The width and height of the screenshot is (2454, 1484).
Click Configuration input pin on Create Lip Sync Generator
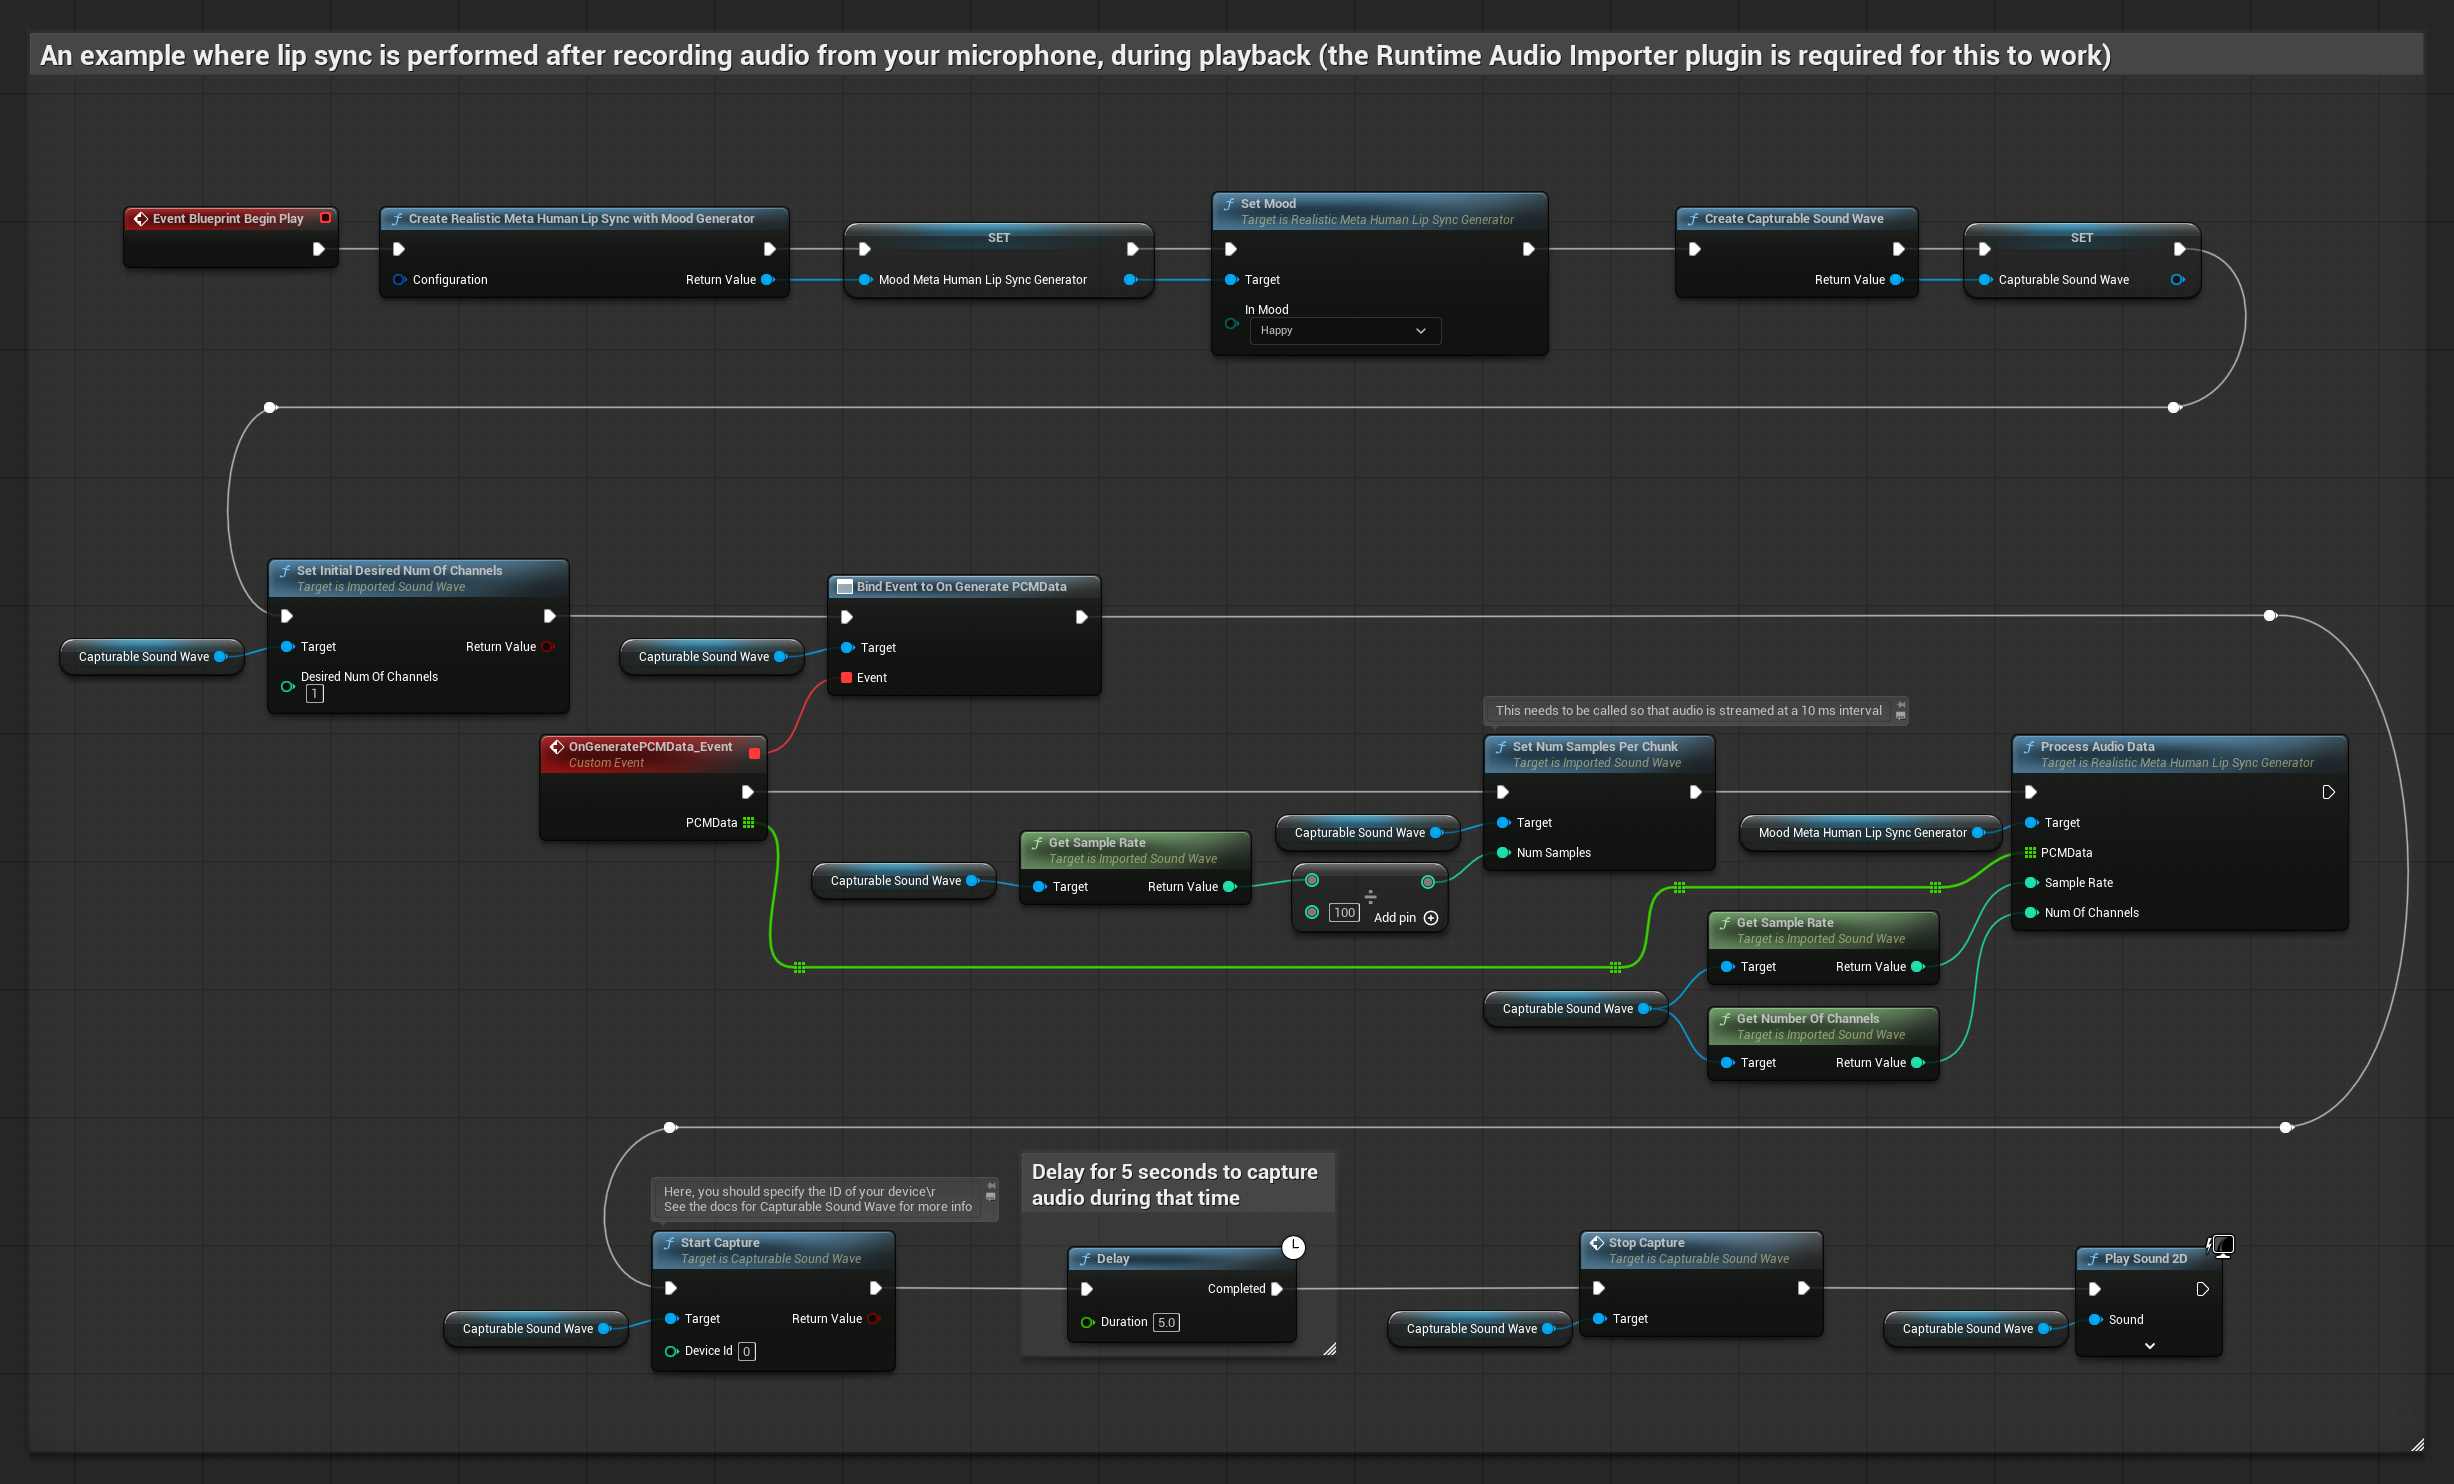click(x=399, y=280)
